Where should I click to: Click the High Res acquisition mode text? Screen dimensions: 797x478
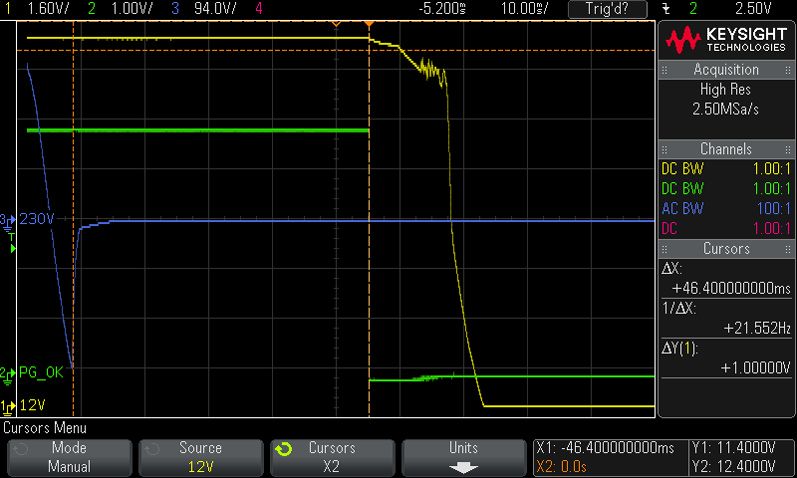[x=725, y=89]
